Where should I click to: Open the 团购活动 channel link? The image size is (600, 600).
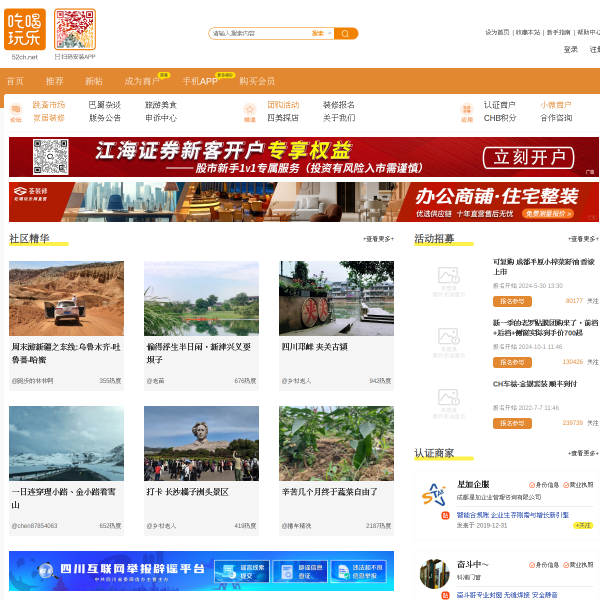(283, 105)
